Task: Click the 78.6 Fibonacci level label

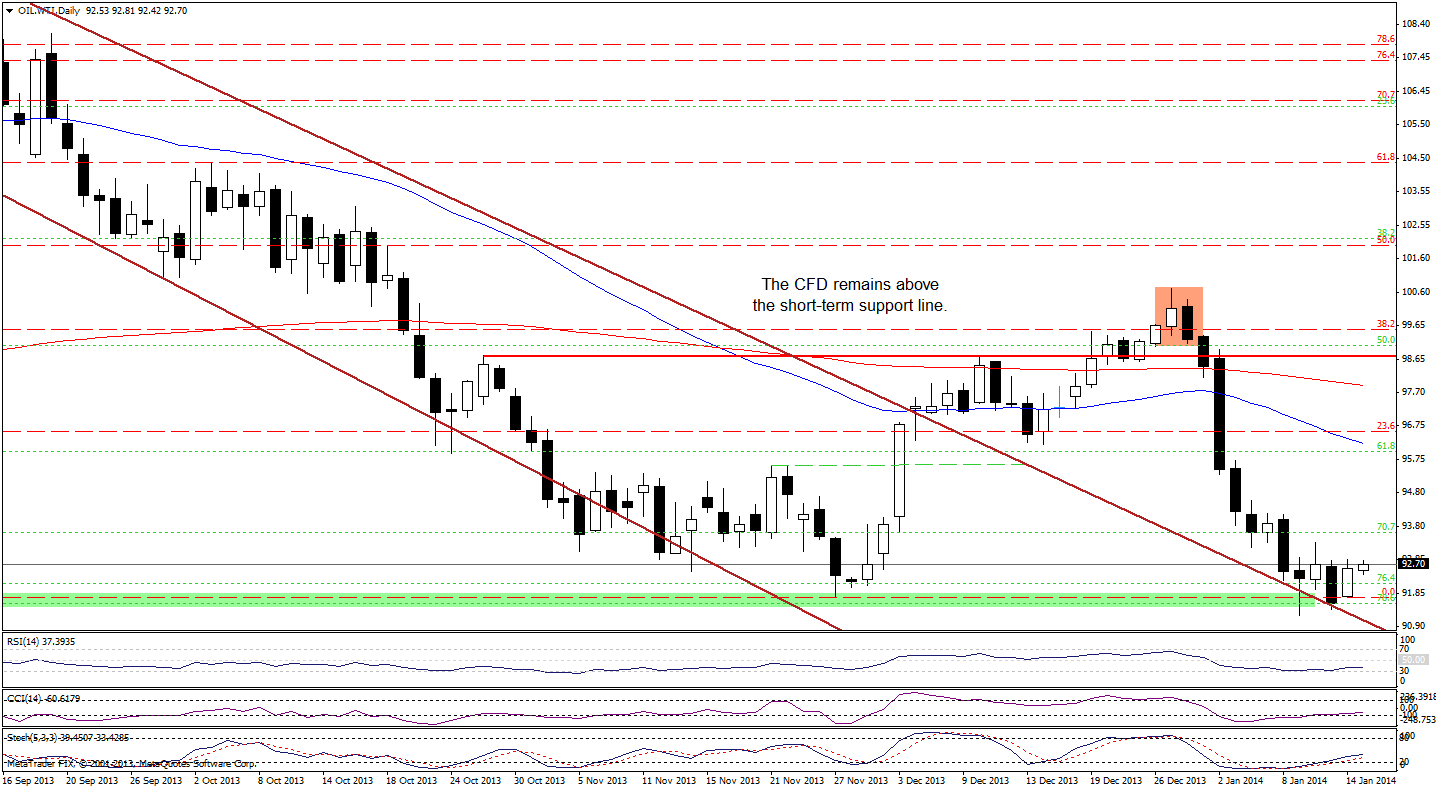Action: click(1386, 39)
